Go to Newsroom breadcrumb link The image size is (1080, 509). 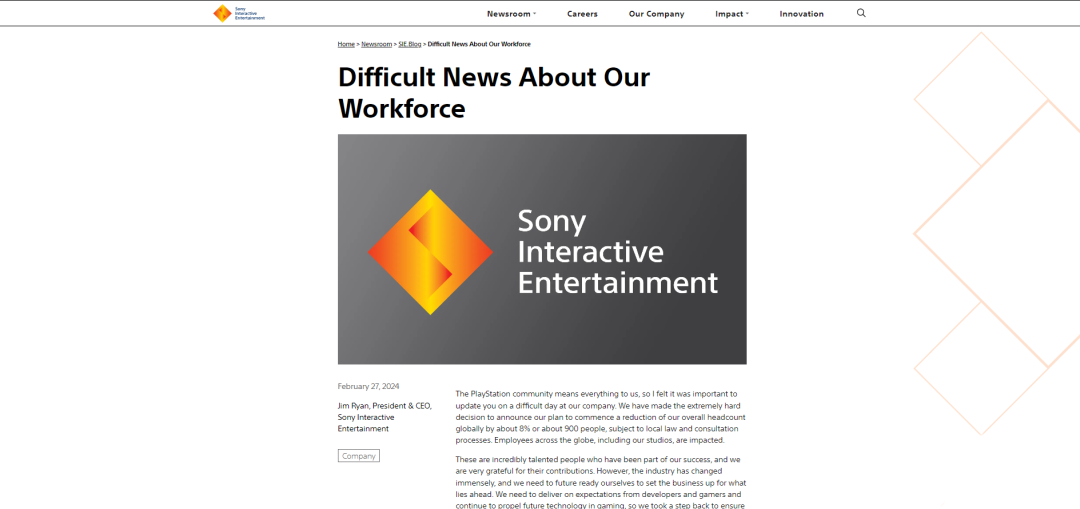(x=376, y=44)
